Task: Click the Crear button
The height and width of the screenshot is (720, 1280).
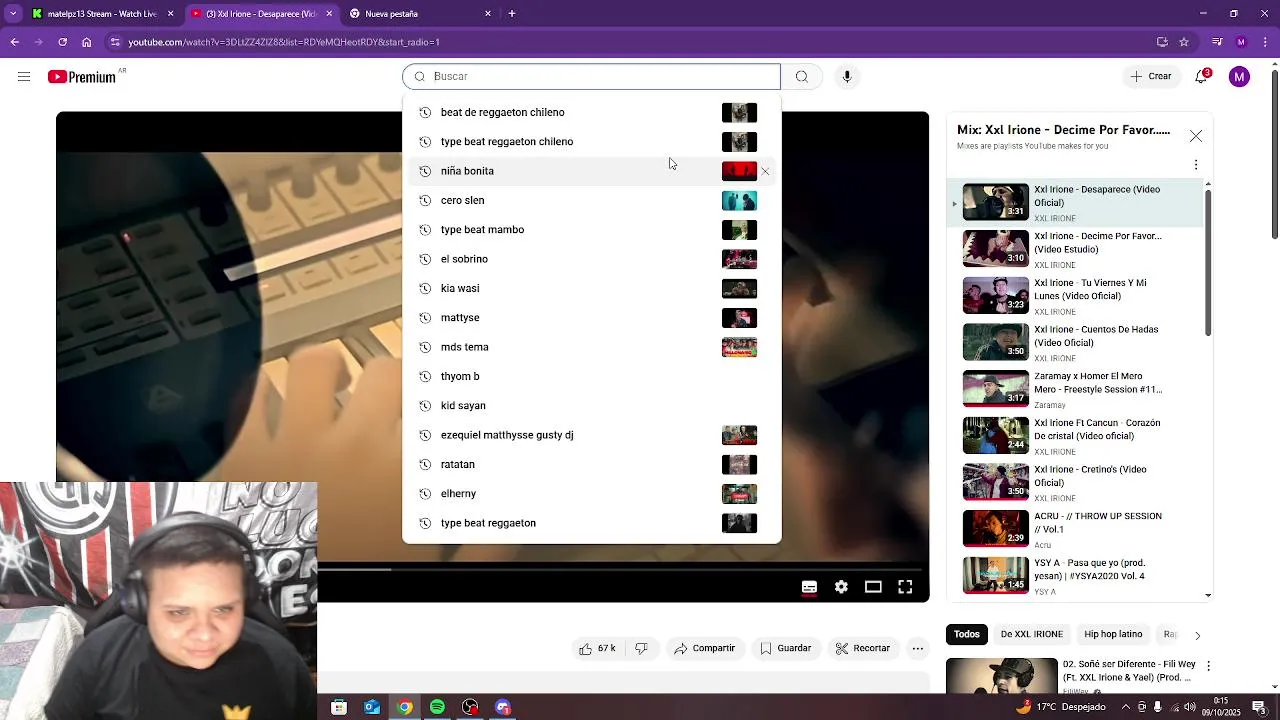Action: tap(1151, 77)
